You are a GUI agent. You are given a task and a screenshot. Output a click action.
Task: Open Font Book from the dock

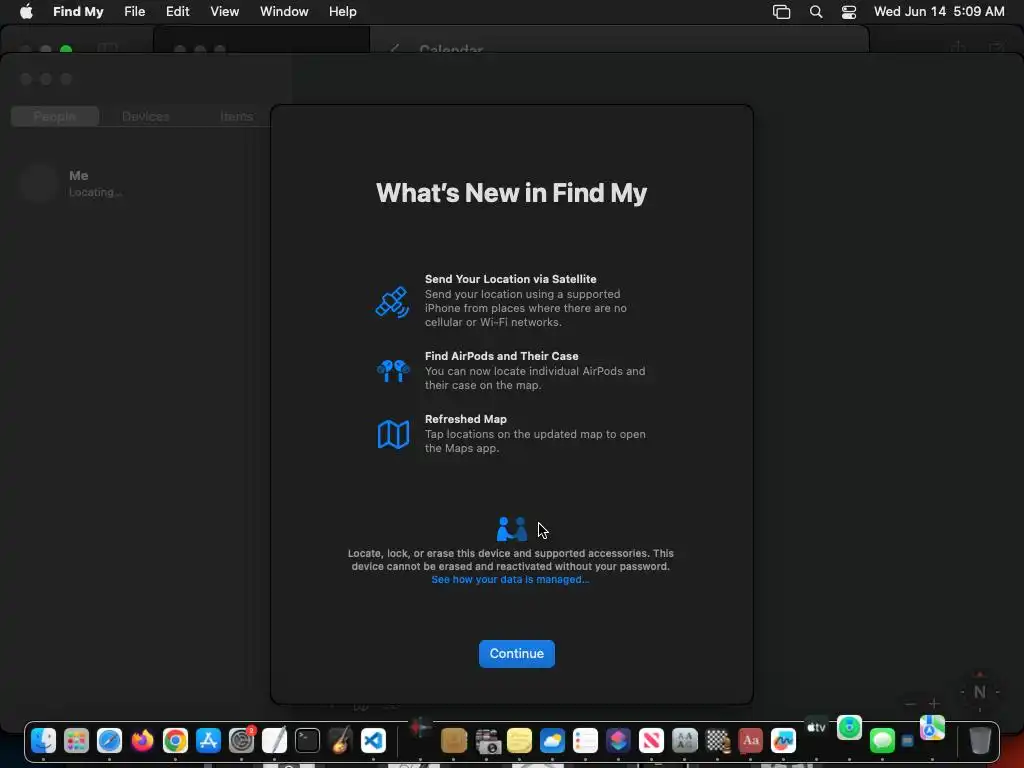pos(684,741)
